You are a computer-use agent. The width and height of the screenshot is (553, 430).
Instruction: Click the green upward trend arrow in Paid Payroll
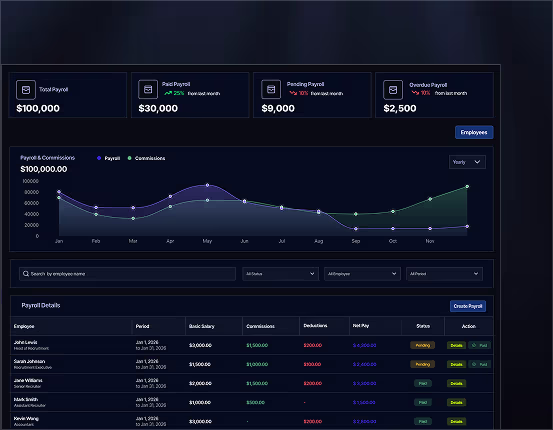[x=168, y=93]
